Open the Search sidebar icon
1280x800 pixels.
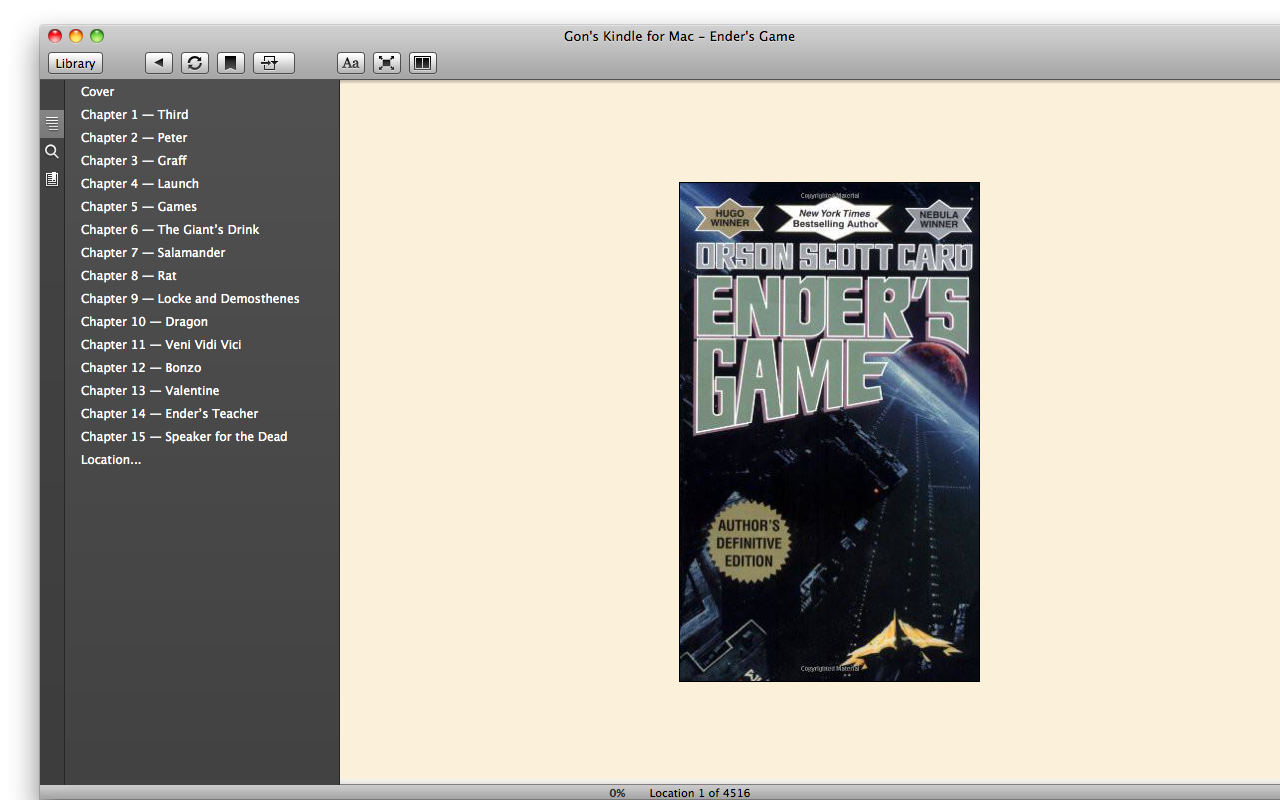pyautogui.click(x=52, y=152)
